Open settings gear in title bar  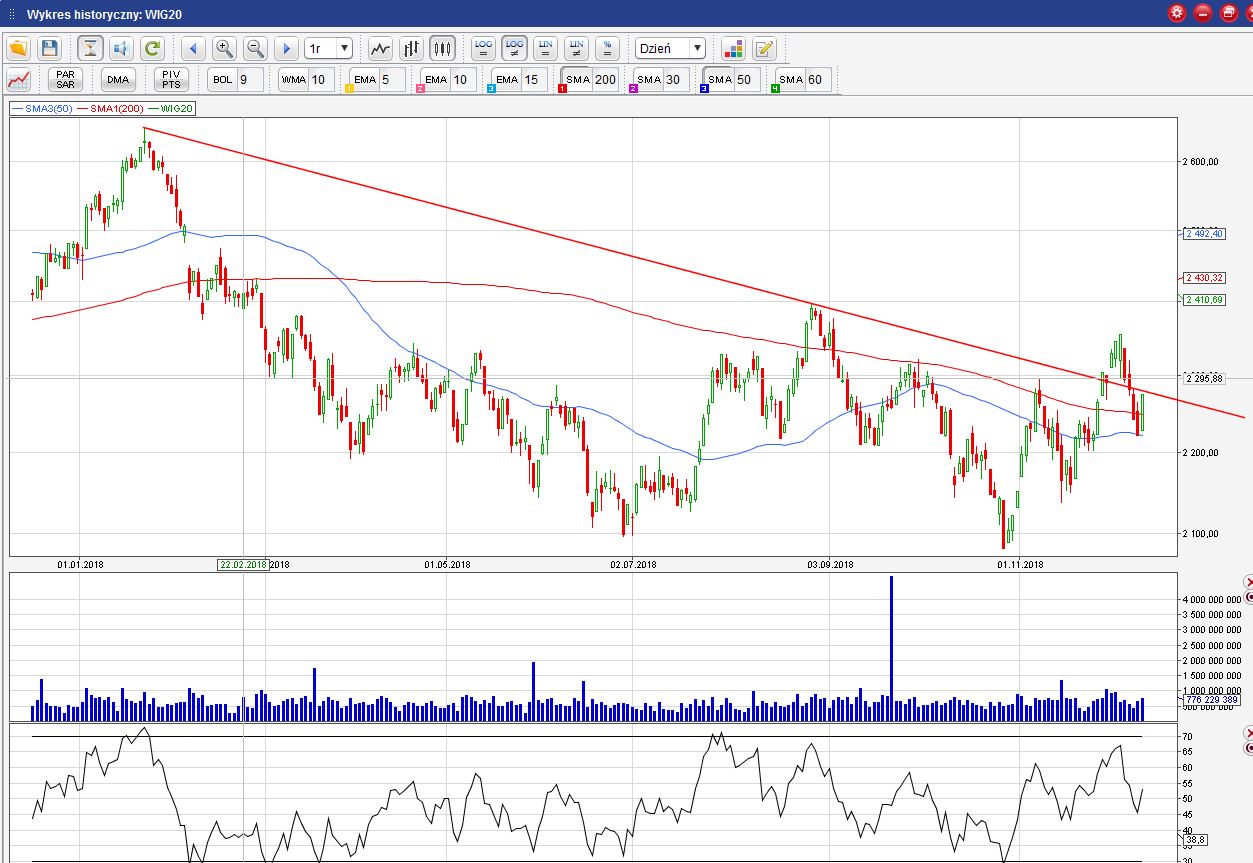pos(1177,13)
